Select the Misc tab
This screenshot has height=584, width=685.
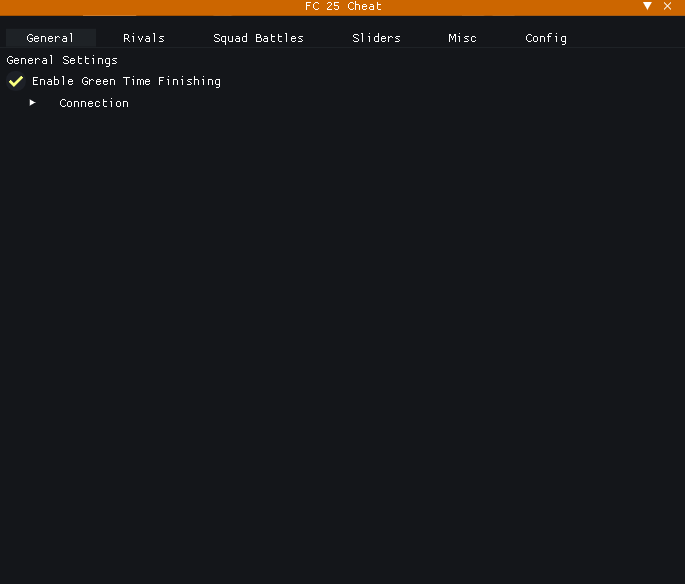462,38
